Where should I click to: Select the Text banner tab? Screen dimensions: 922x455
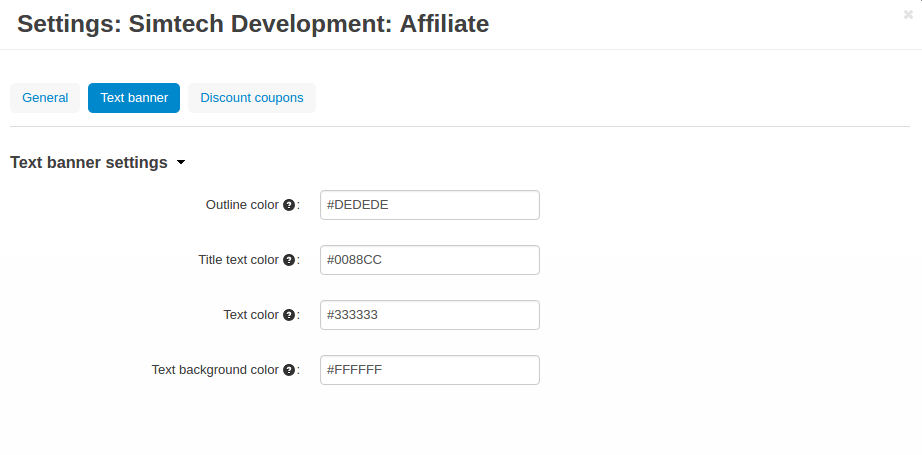coord(134,98)
